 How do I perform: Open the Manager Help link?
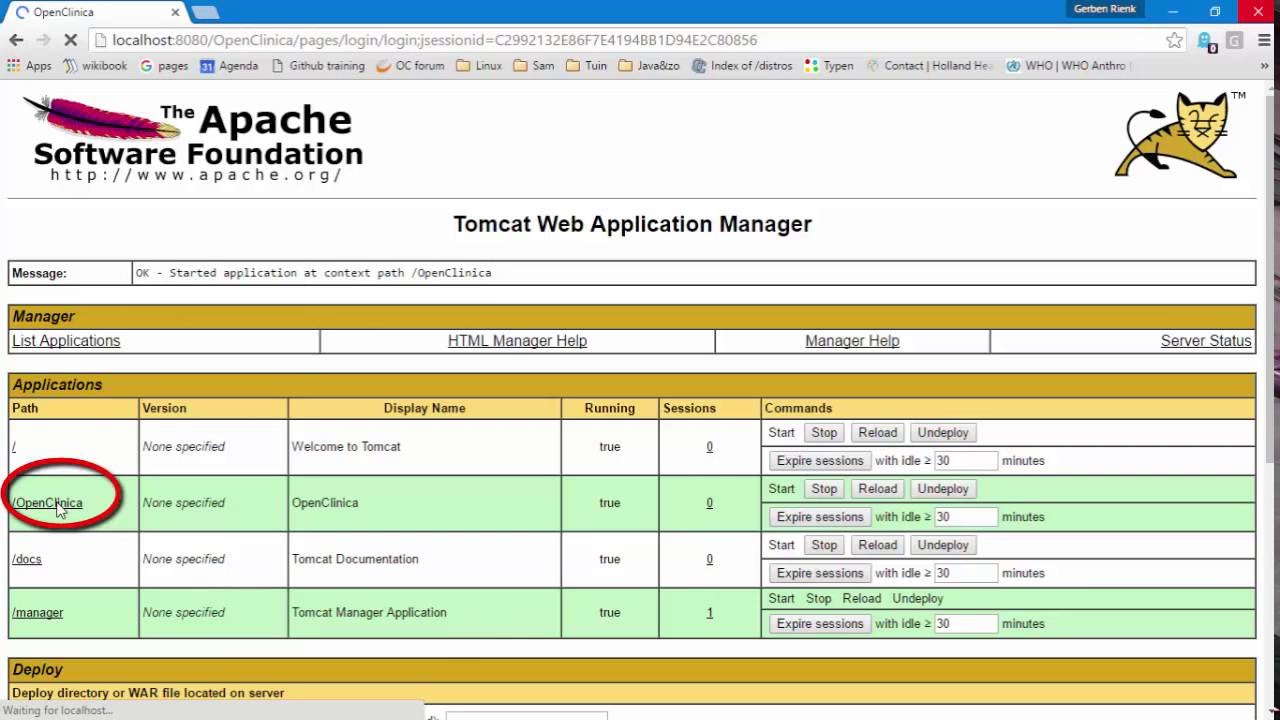852,341
